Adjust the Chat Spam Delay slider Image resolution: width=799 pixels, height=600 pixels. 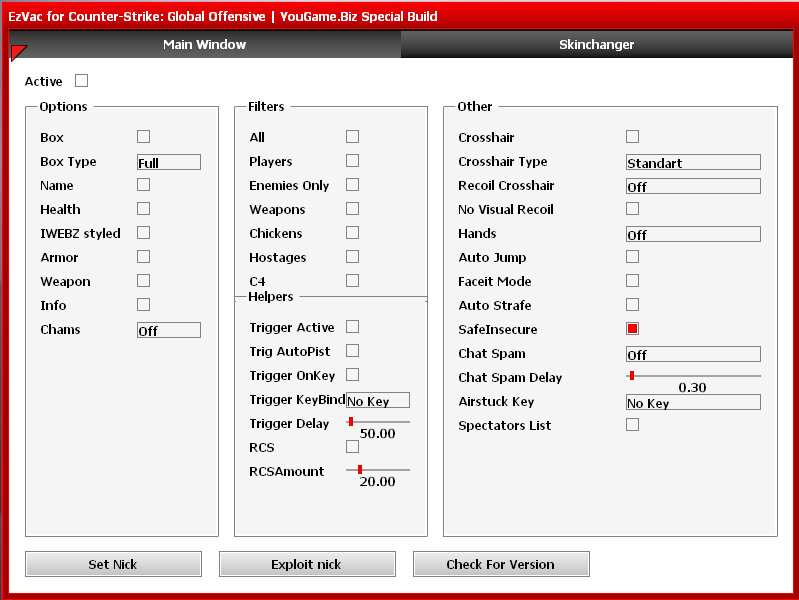(x=693, y=376)
